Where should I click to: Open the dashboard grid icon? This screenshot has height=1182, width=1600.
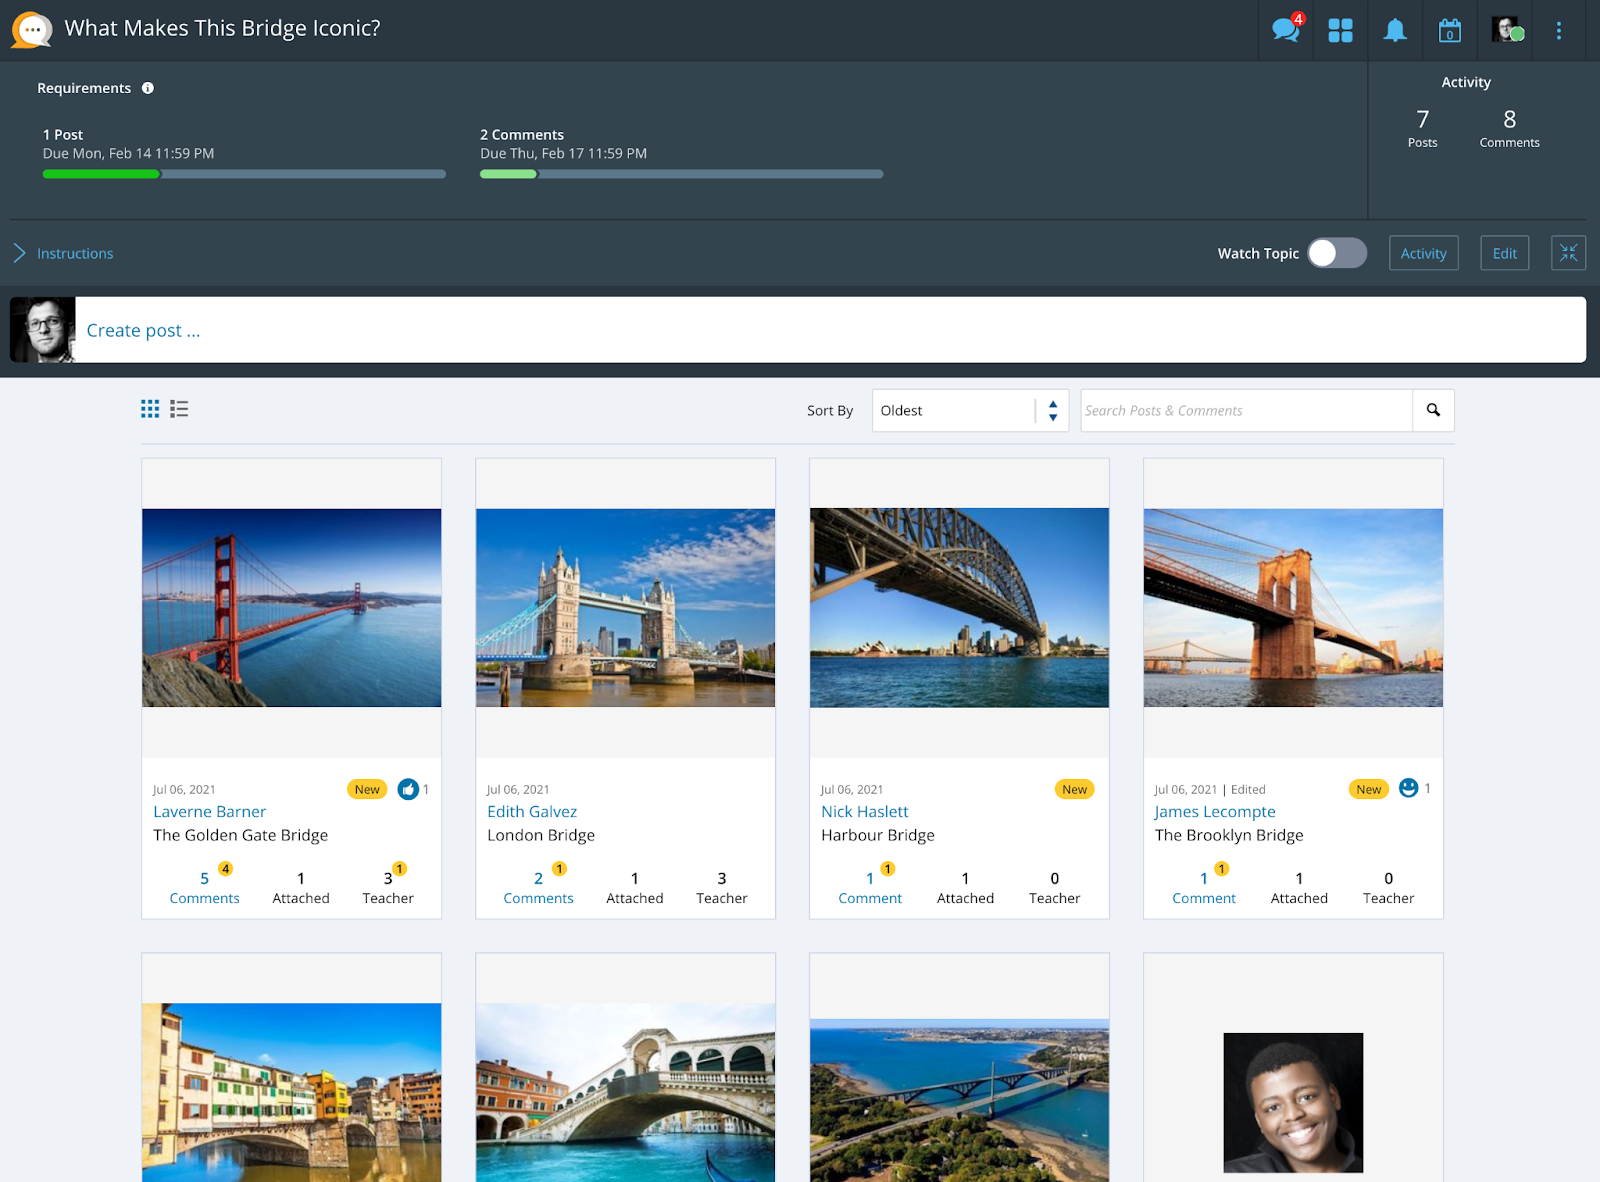tap(1340, 31)
